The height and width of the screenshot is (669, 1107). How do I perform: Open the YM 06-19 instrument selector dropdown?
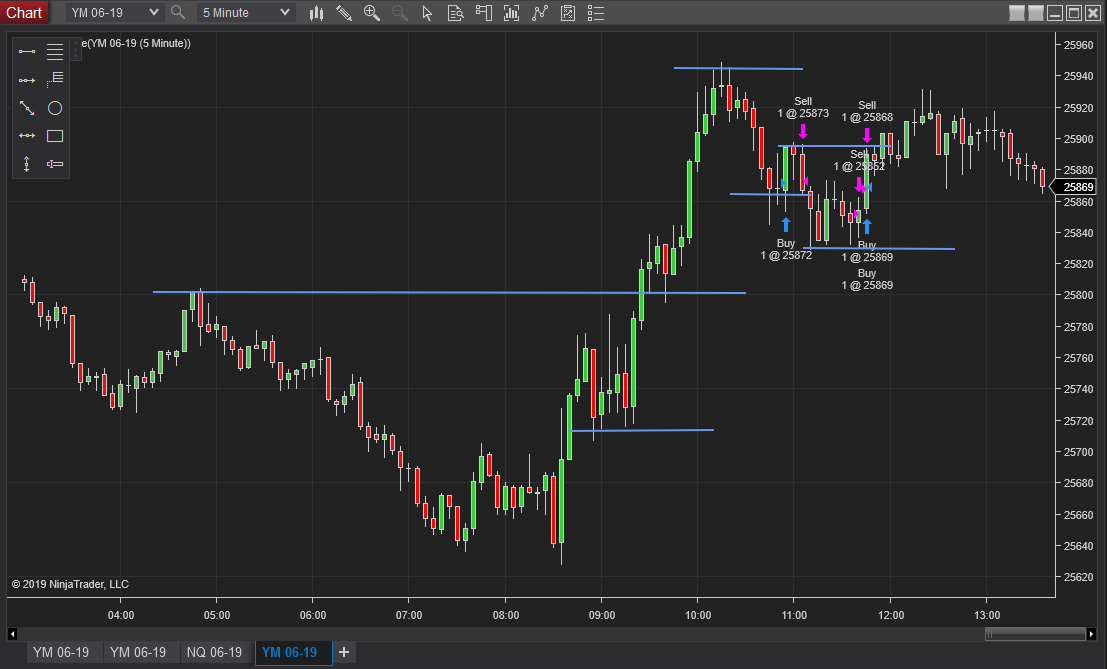tap(114, 13)
